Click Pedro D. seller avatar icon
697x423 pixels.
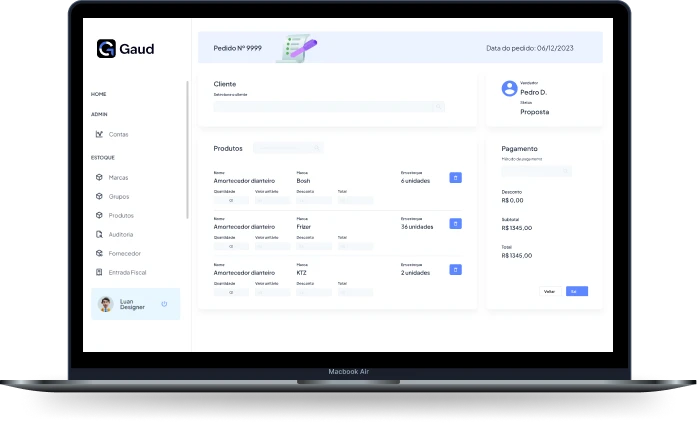[x=509, y=89]
